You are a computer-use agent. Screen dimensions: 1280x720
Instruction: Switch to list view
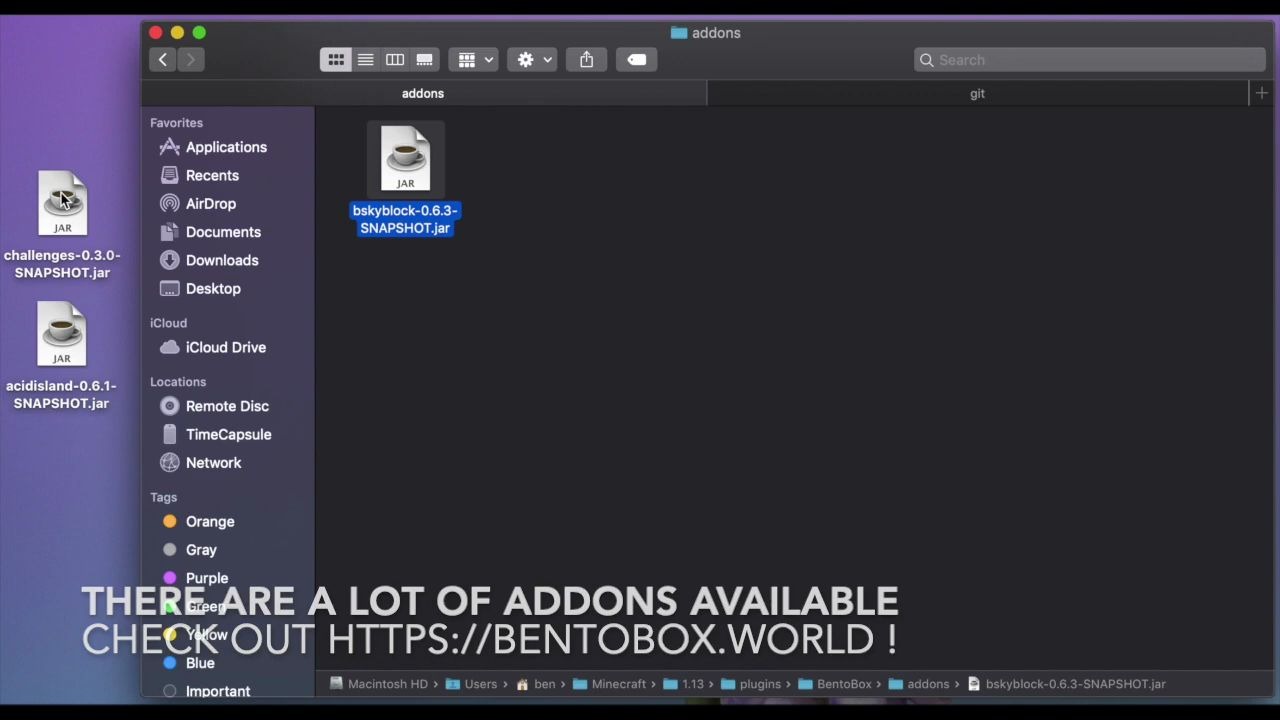[x=366, y=60]
